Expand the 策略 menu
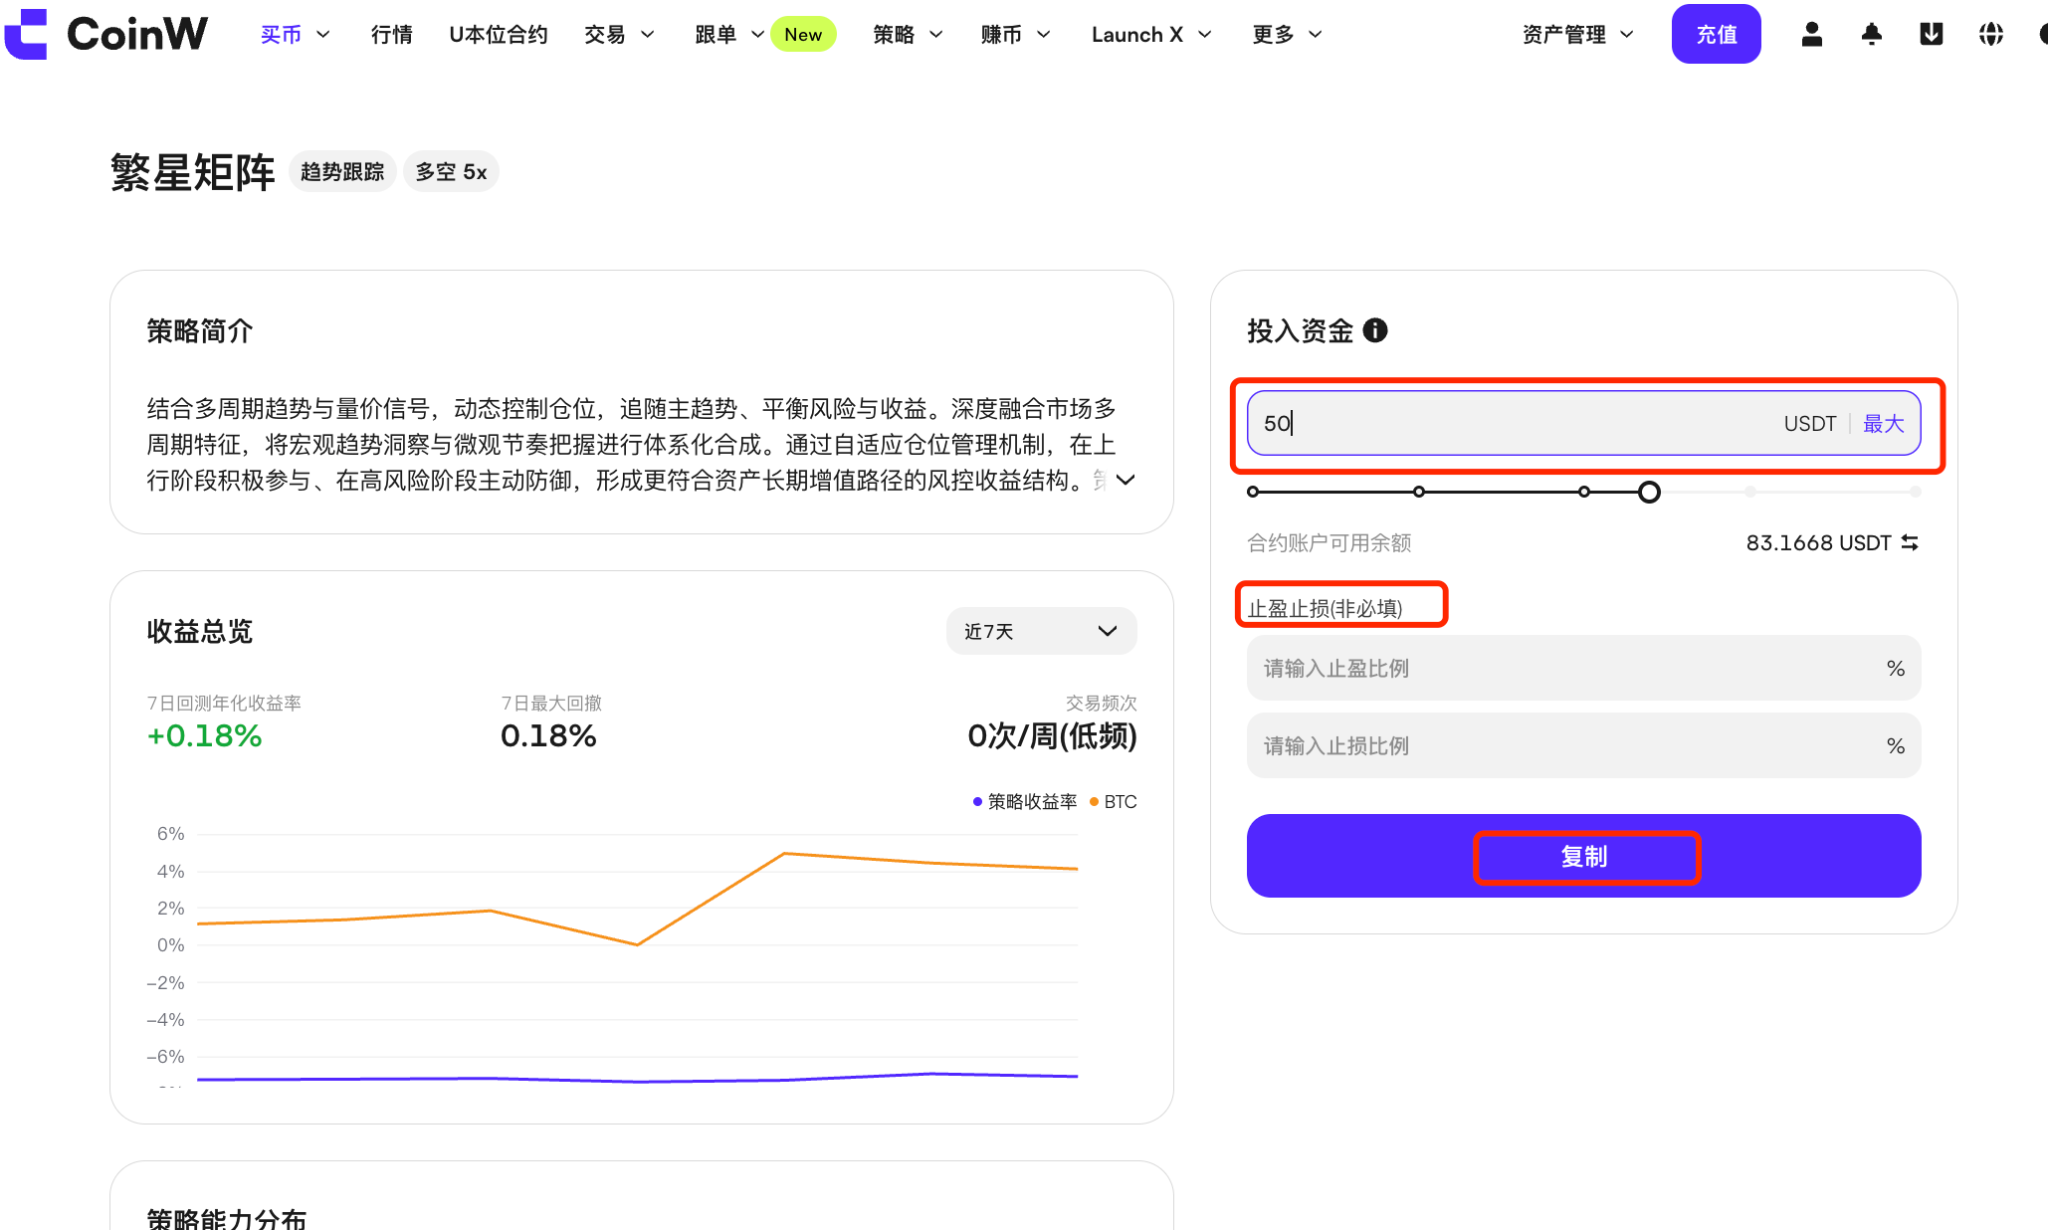 click(x=908, y=34)
